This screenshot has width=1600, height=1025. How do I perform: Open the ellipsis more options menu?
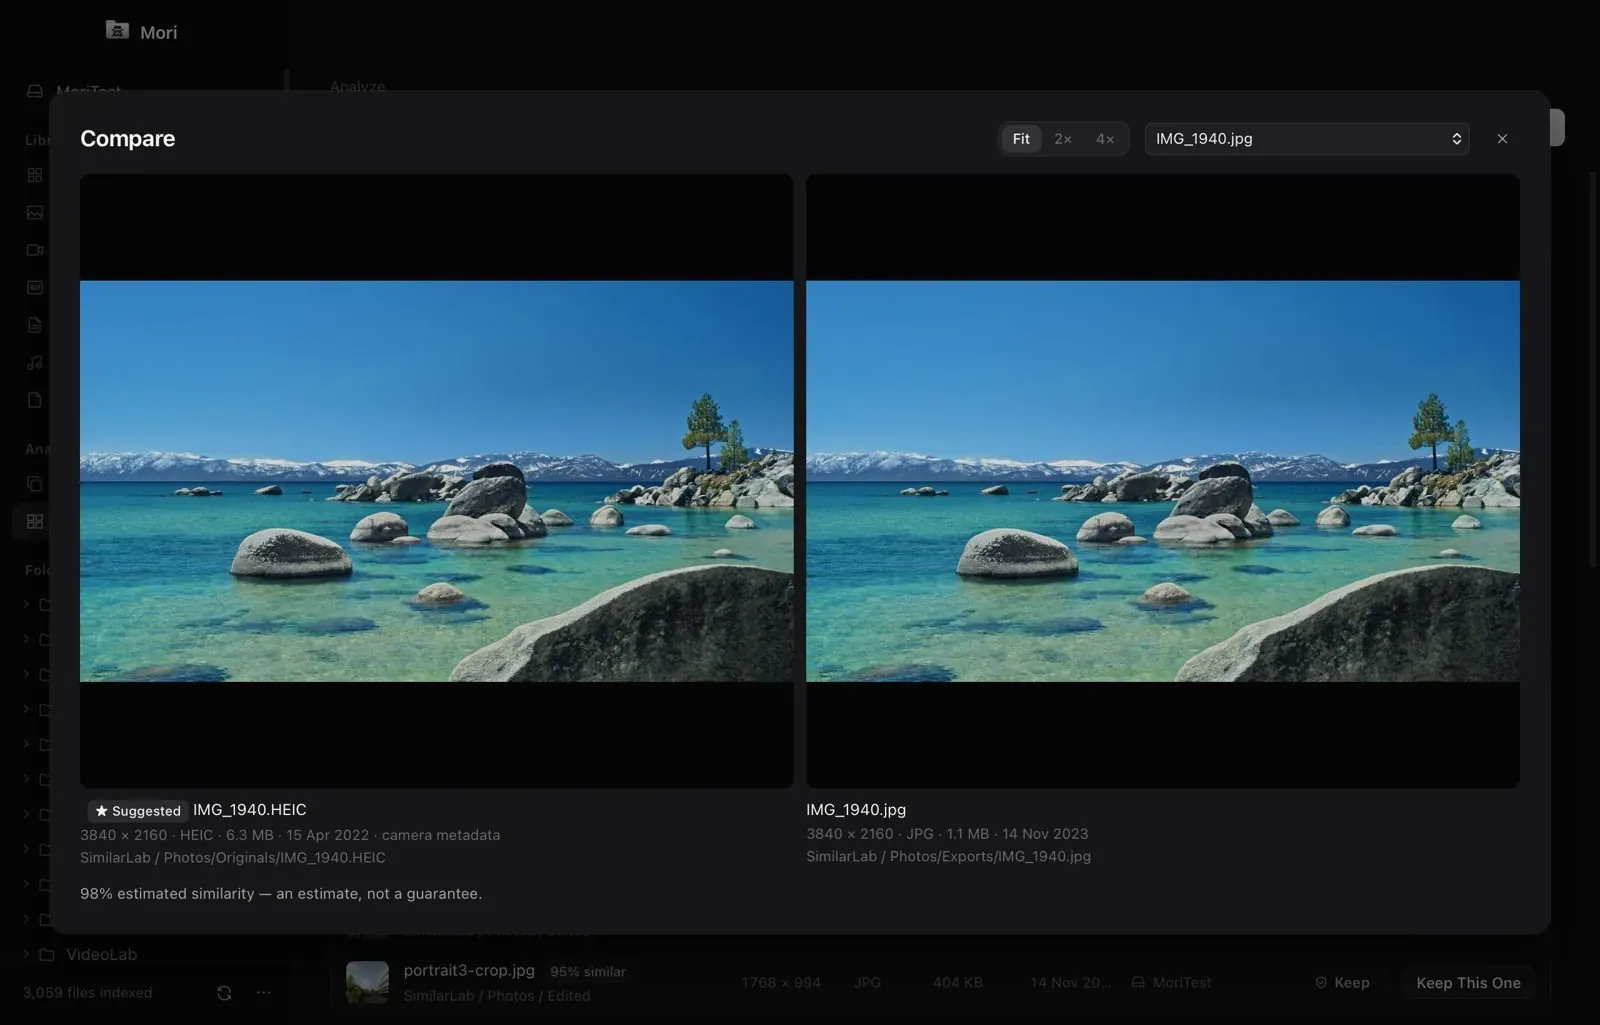(x=263, y=993)
